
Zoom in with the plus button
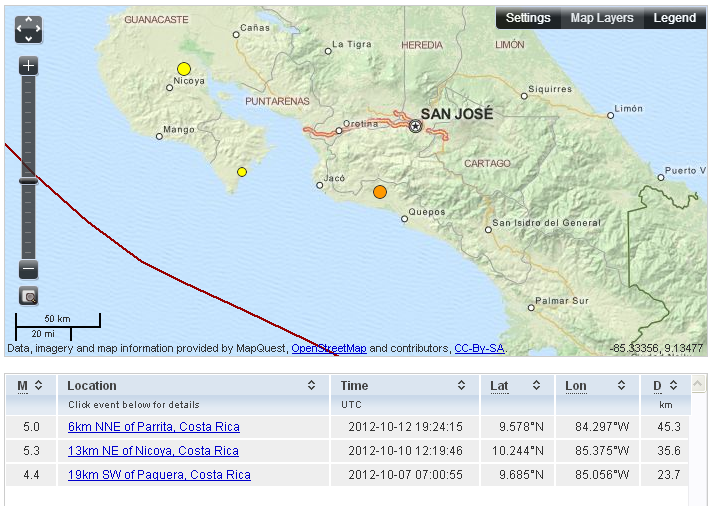[28, 66]
